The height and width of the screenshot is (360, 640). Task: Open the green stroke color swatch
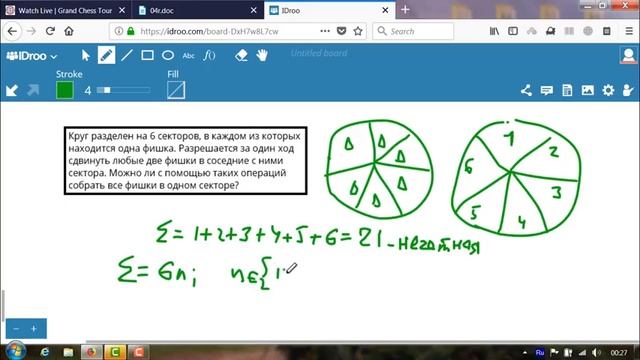coord(64,90)
